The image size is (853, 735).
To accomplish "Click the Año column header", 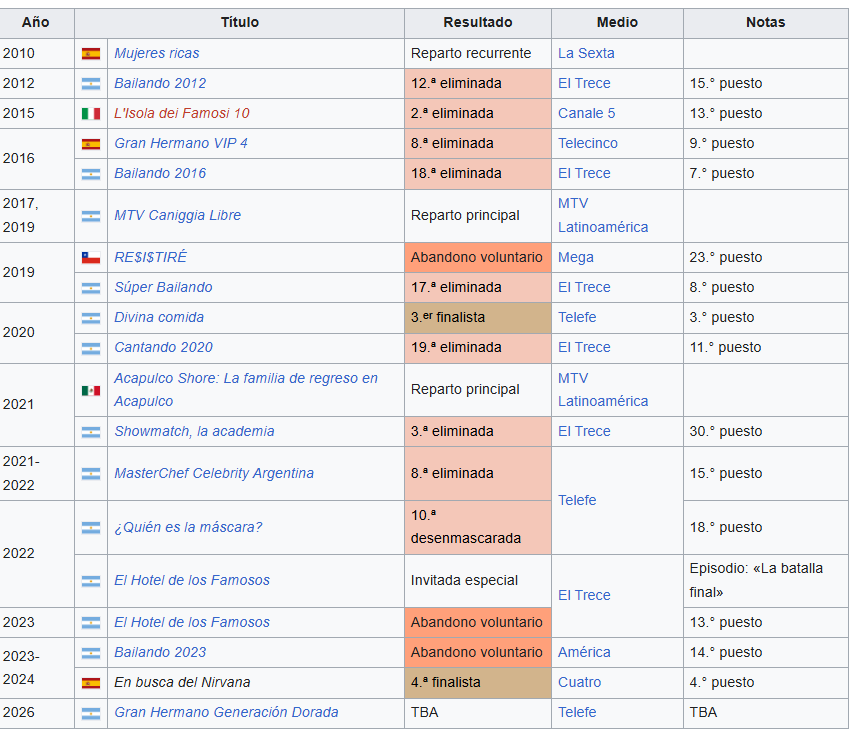I will (35, 22).
